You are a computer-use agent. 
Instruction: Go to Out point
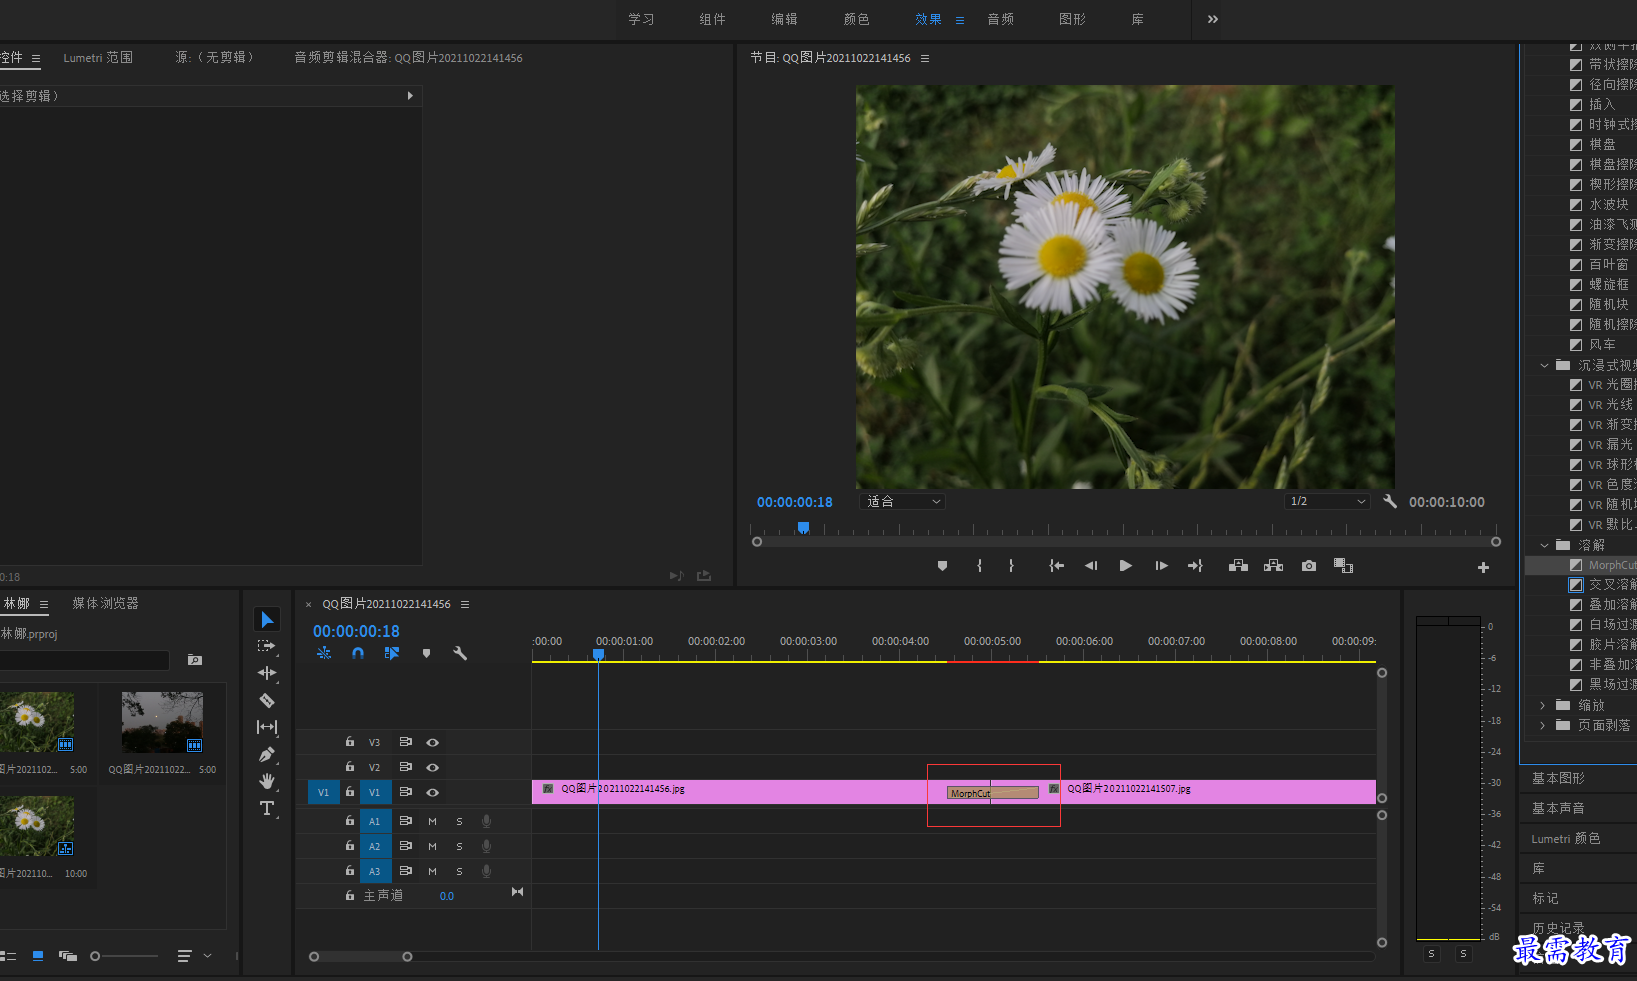click(1195, 566)
